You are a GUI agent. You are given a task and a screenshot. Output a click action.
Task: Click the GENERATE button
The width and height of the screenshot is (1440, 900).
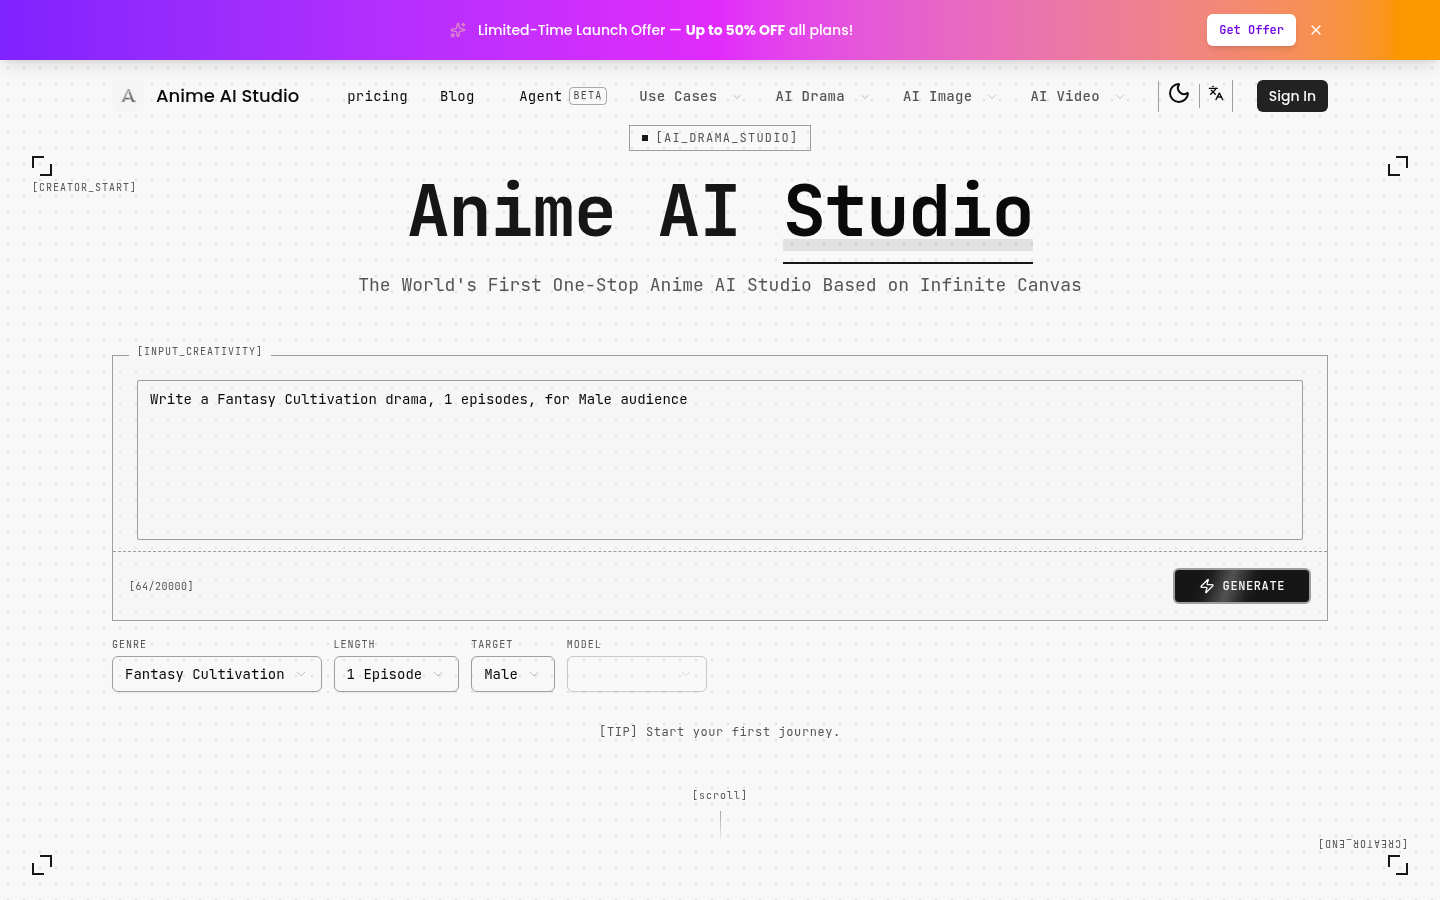[x=1242, y=586]
